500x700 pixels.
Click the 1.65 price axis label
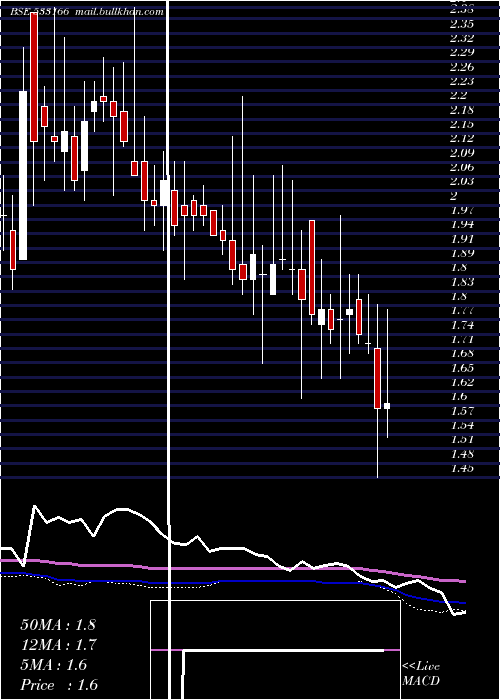[x=462, y=368]
